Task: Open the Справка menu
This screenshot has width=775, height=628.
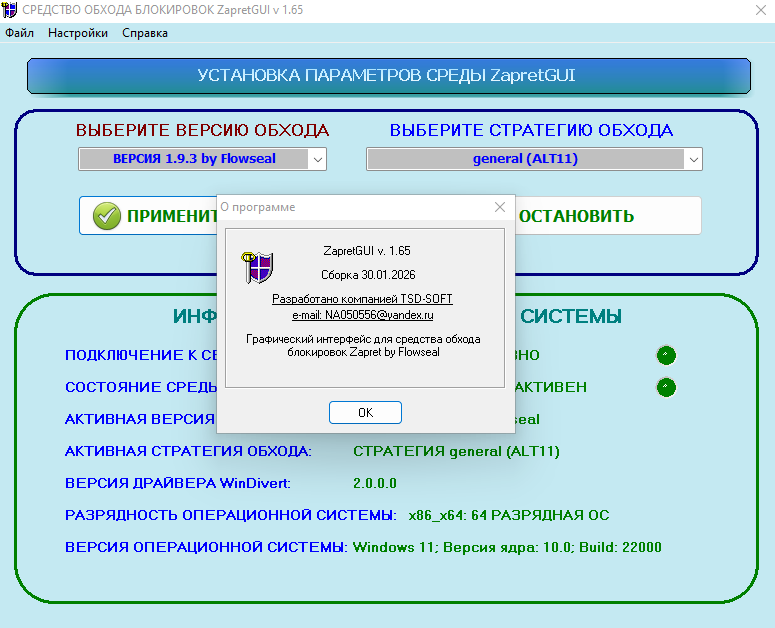Action: coord(145,33)
